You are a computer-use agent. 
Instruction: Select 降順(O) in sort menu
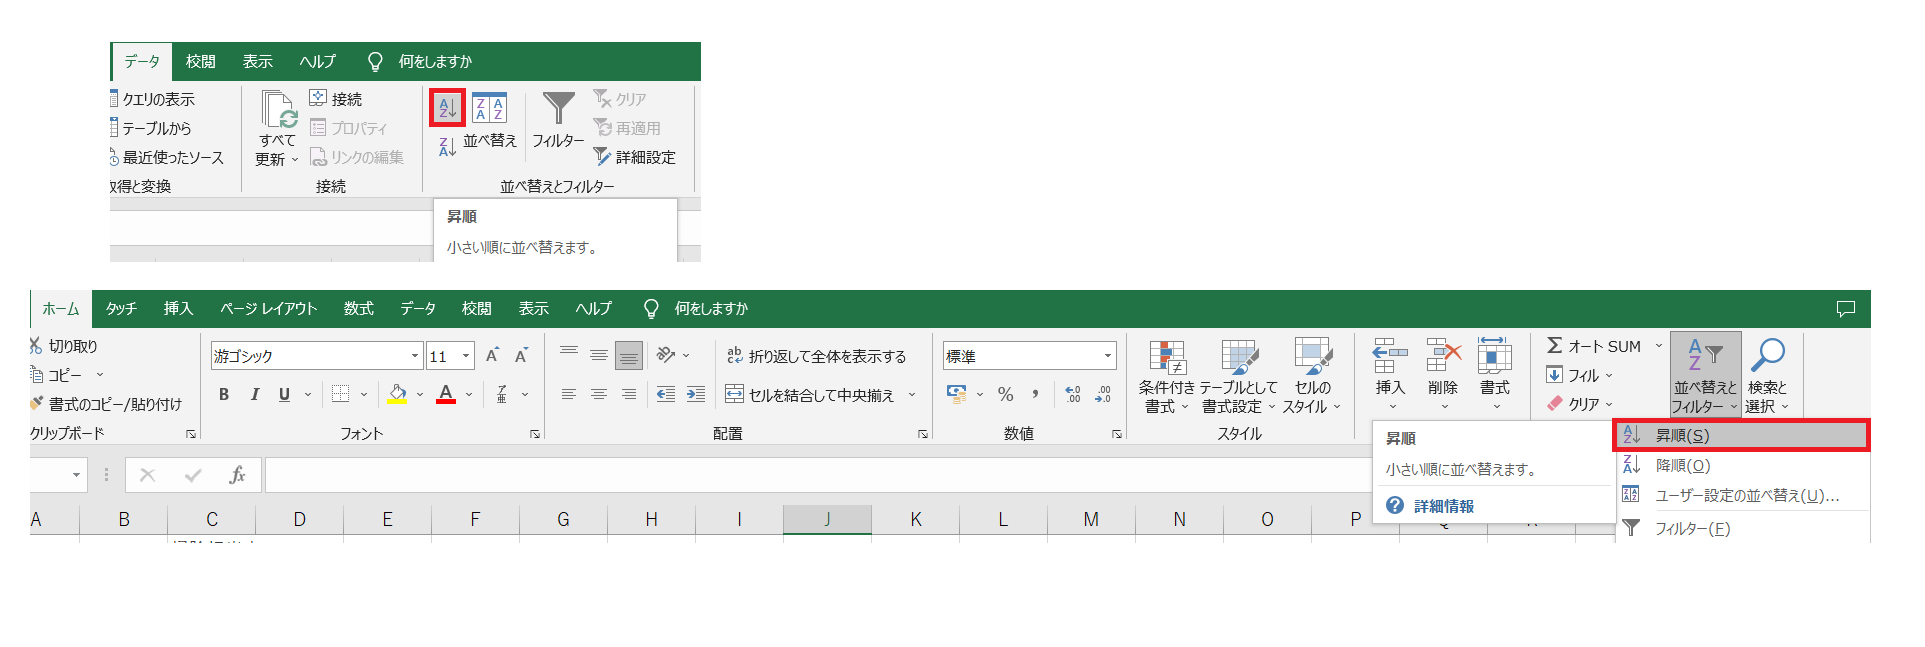coord(1741,465)
